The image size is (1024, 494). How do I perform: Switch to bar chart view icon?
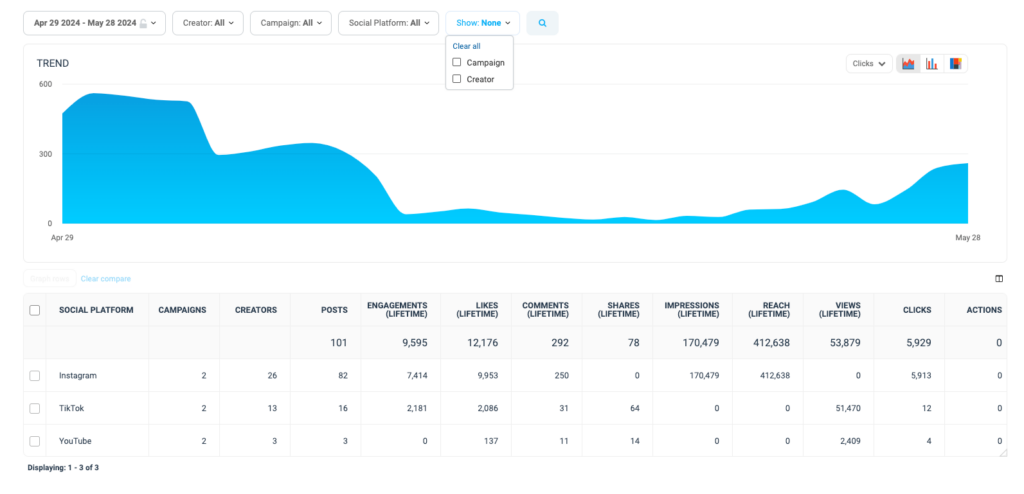pyautogui.click(x=931, y=63)
